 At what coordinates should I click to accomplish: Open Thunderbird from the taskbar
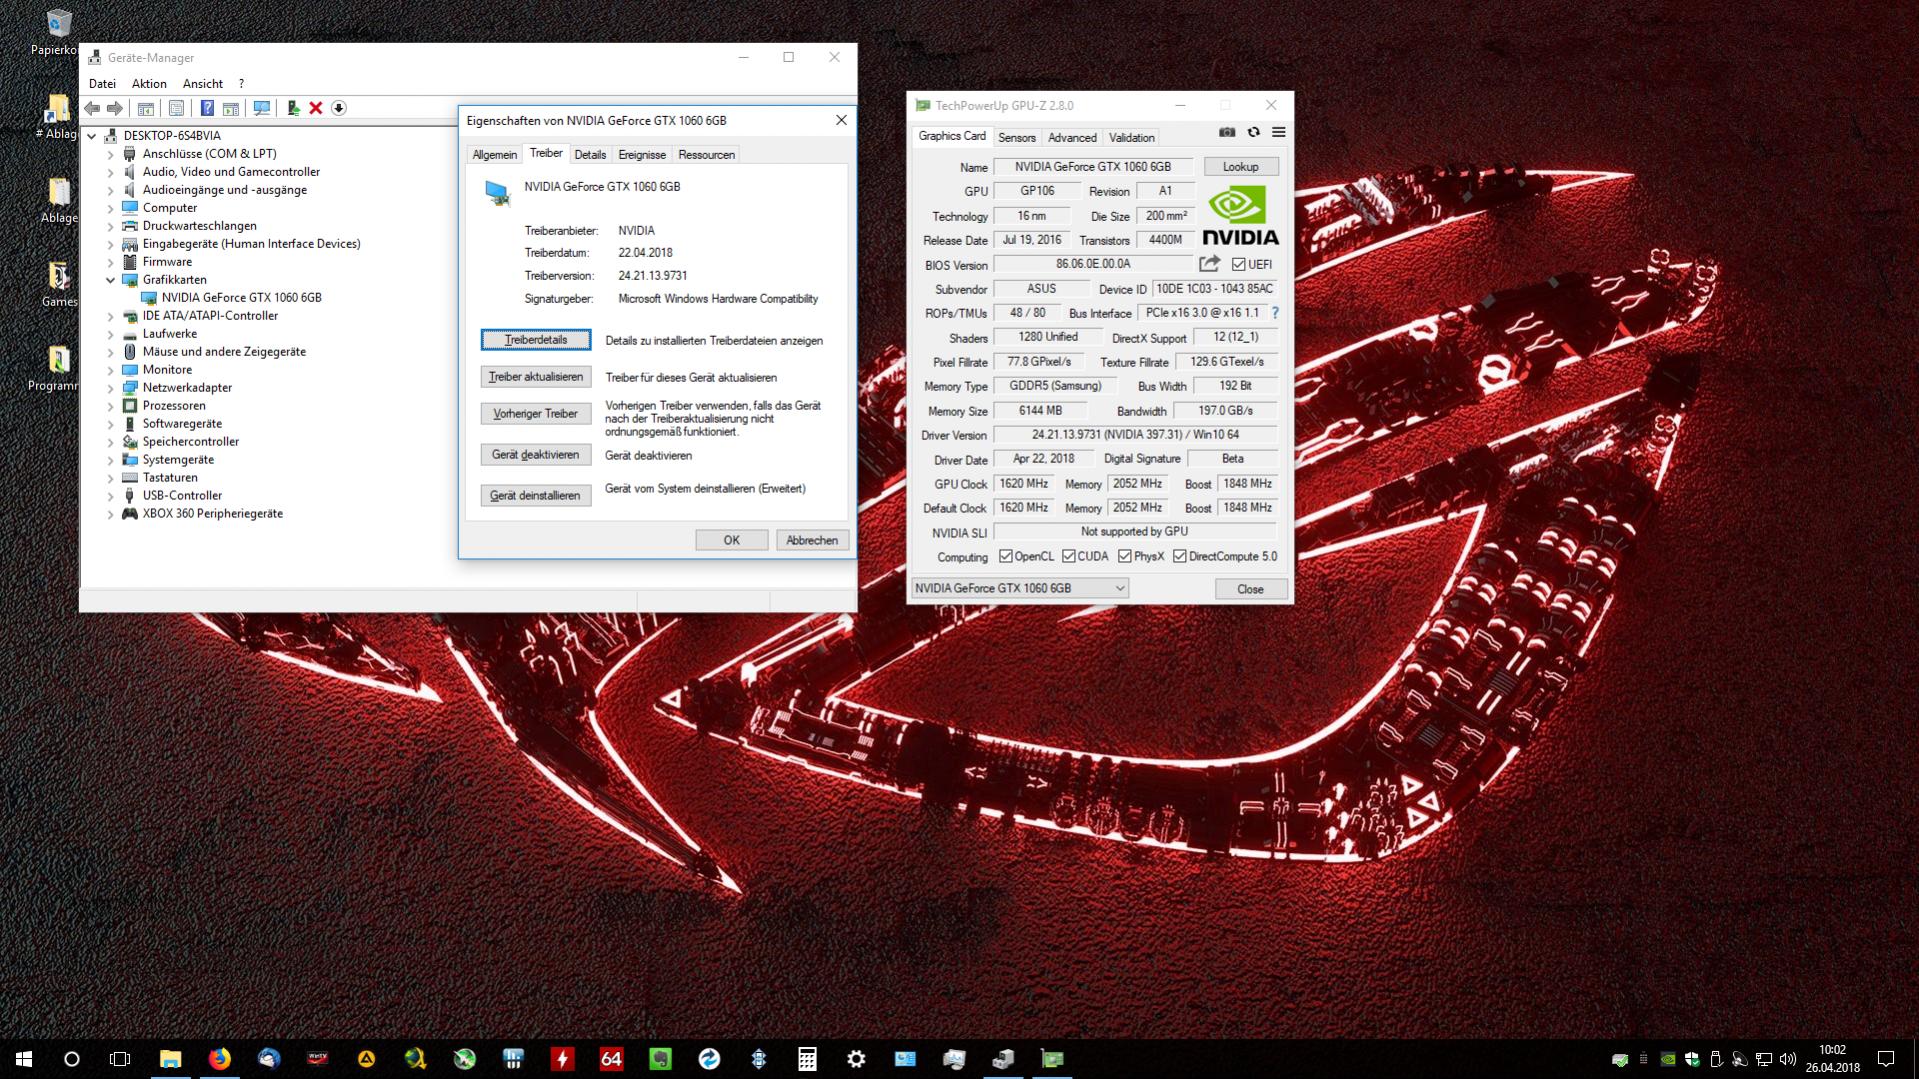tap(269, 1059)
